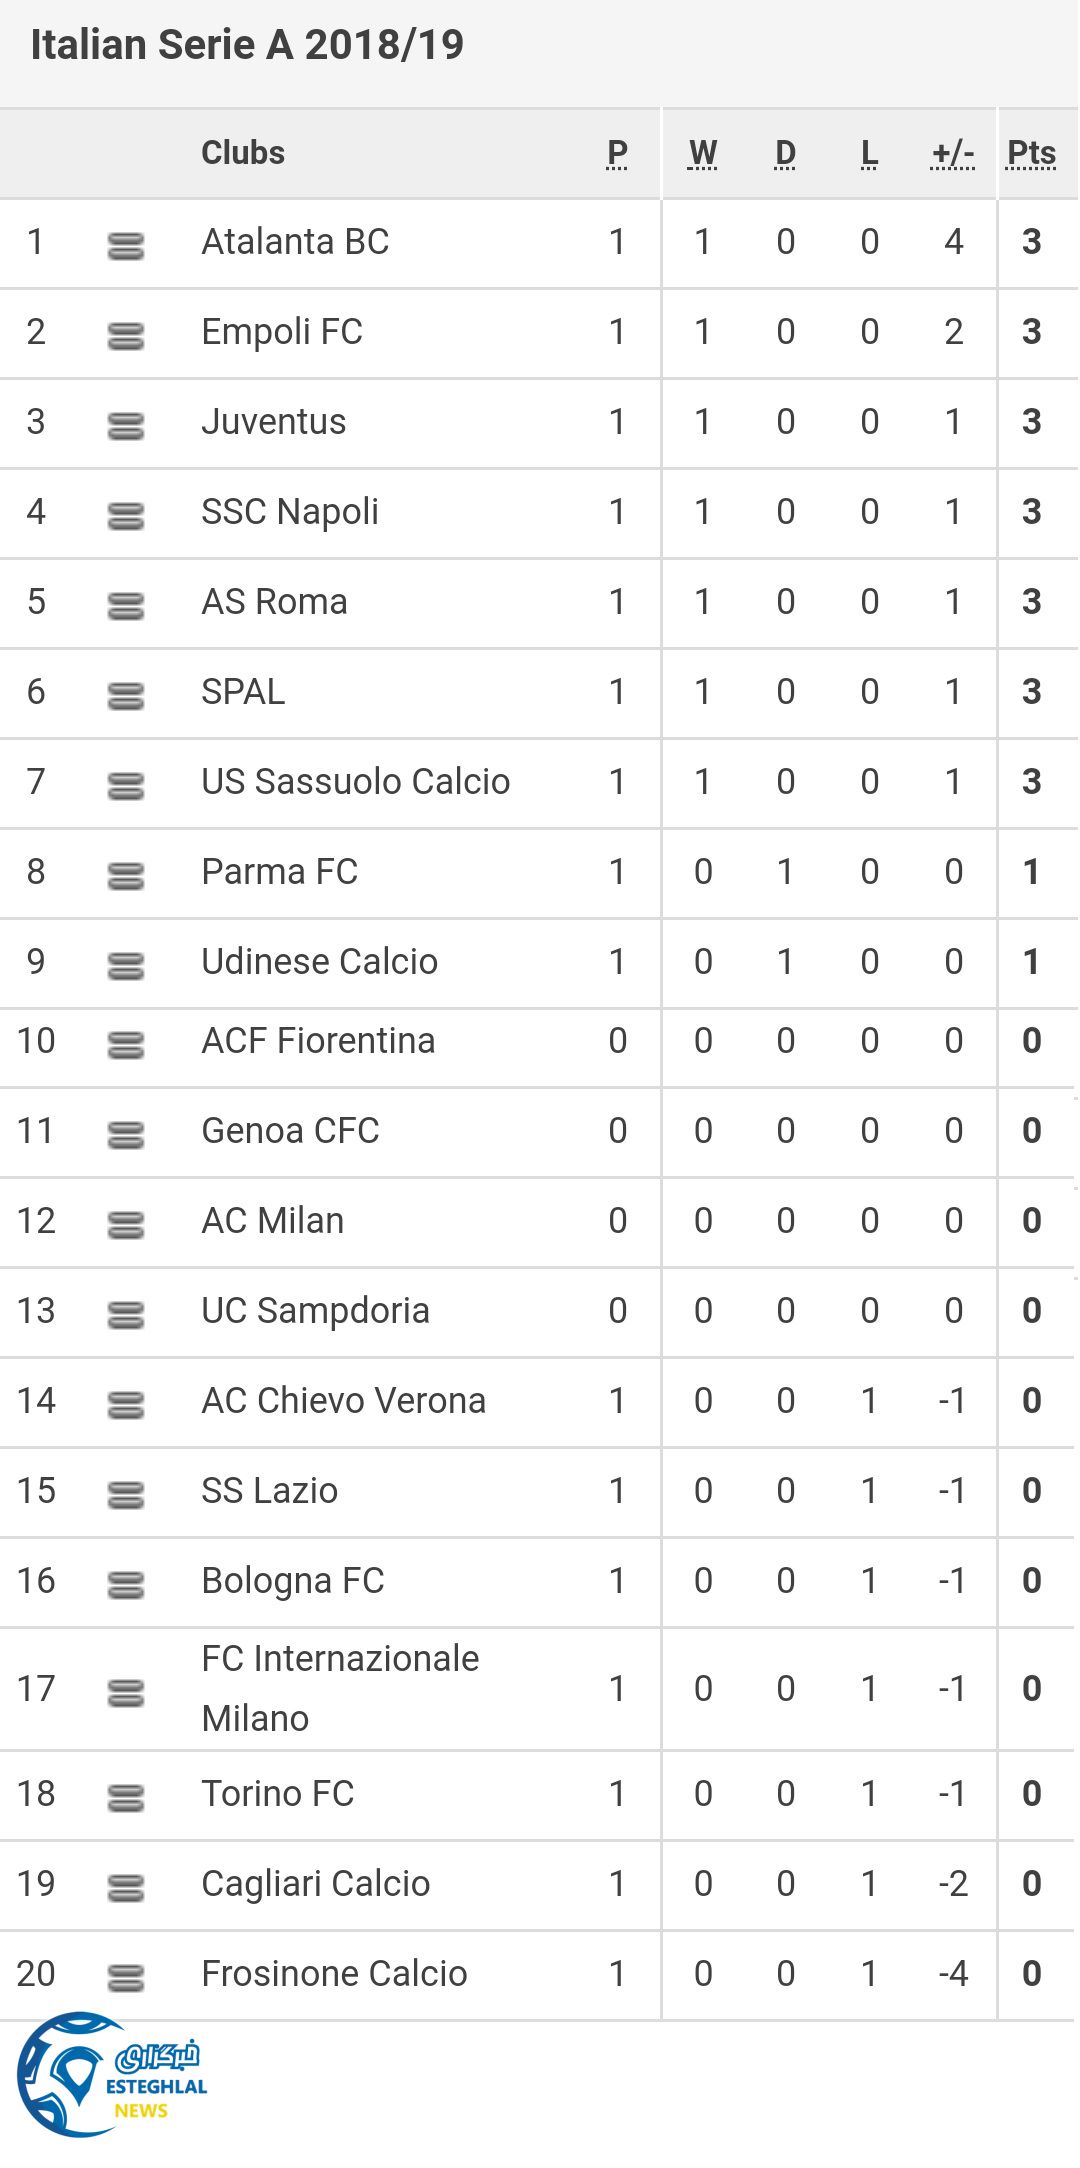Open the SSC Napoli club row
This screenshot has width=1080, height=2168.
tap(290, 512)
